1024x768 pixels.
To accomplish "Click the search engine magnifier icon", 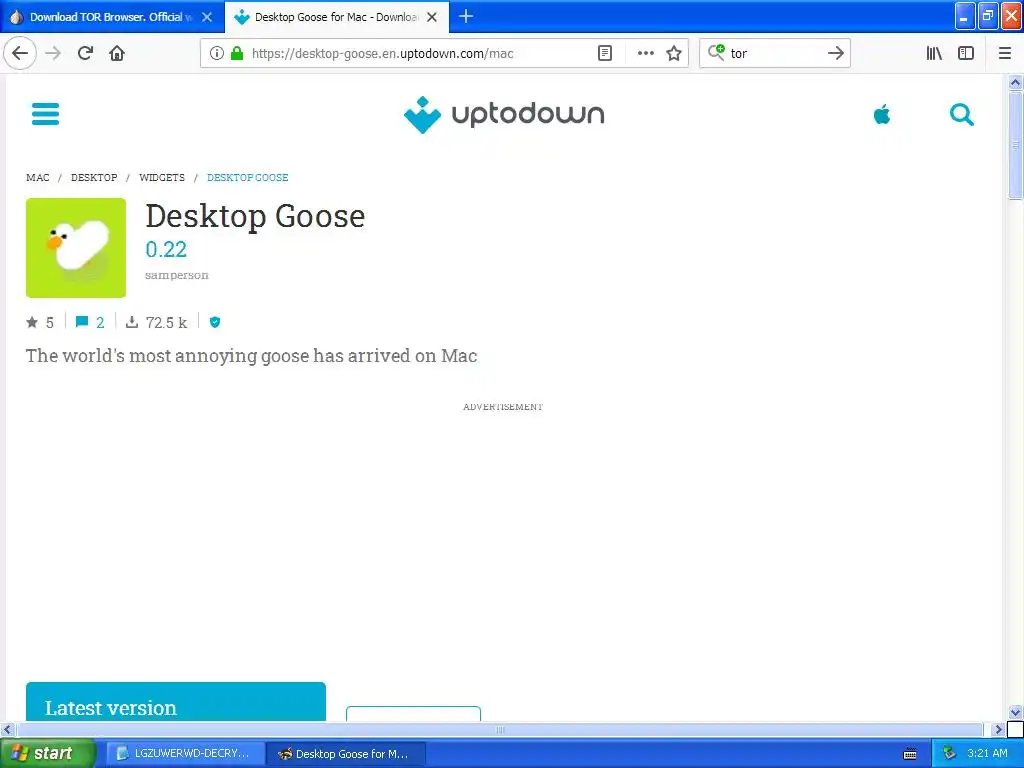I will (716, 52).
